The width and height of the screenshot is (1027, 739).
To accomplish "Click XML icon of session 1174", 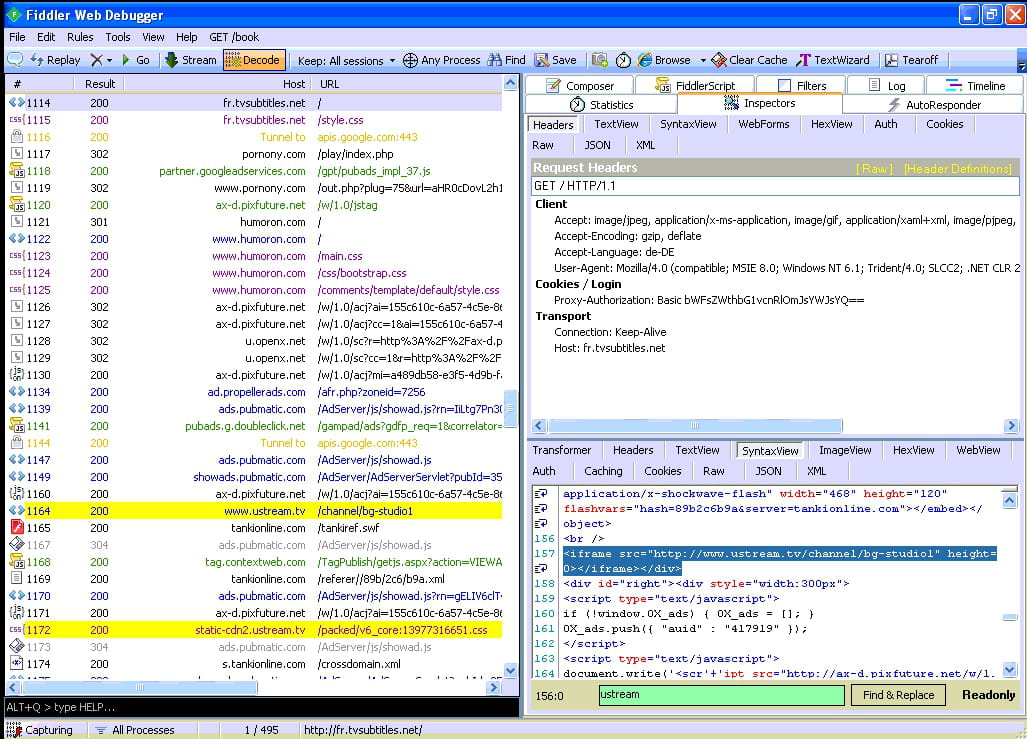I will pos(16,664).
